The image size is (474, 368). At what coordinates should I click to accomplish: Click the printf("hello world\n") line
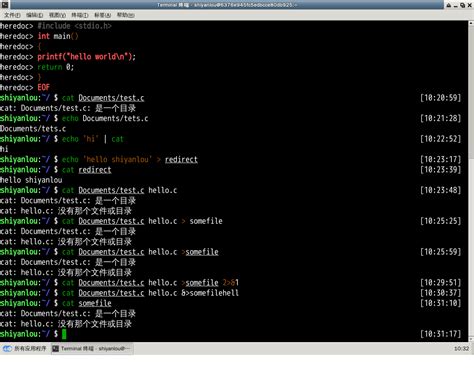coord(87,57)
